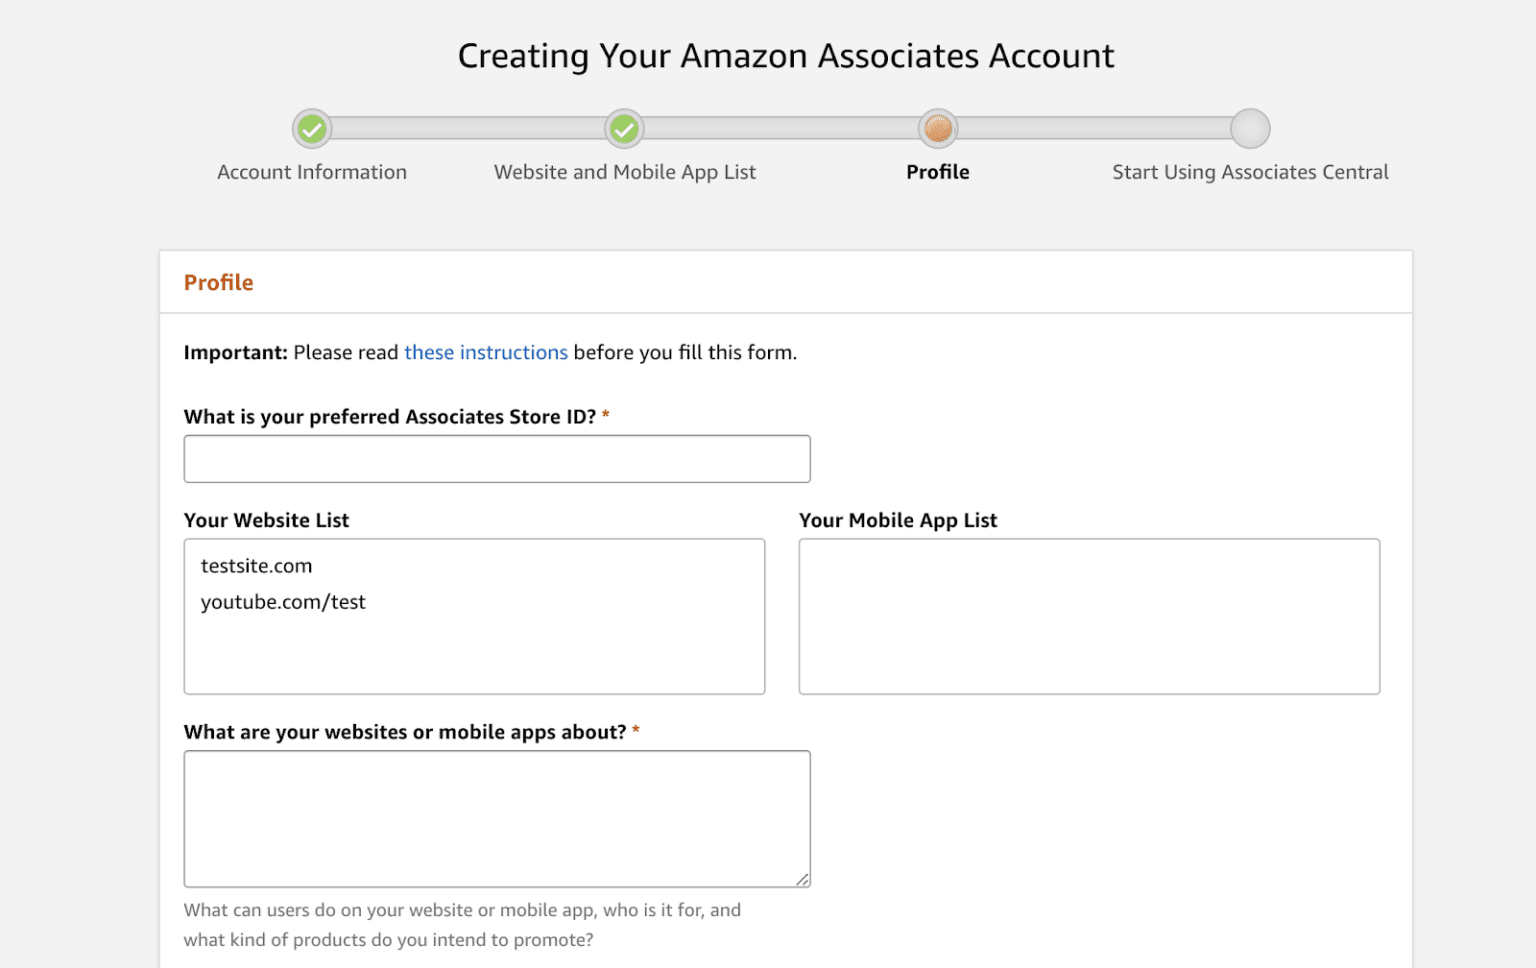Click the Profile label under the progress bar
1536x968 pixels.
(937, 171)
